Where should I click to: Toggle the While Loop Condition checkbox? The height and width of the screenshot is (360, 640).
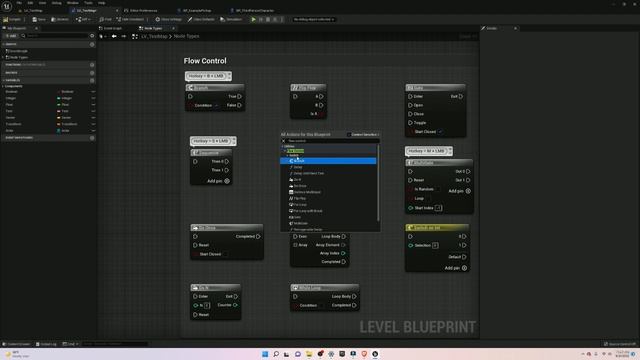pos(321,305)
